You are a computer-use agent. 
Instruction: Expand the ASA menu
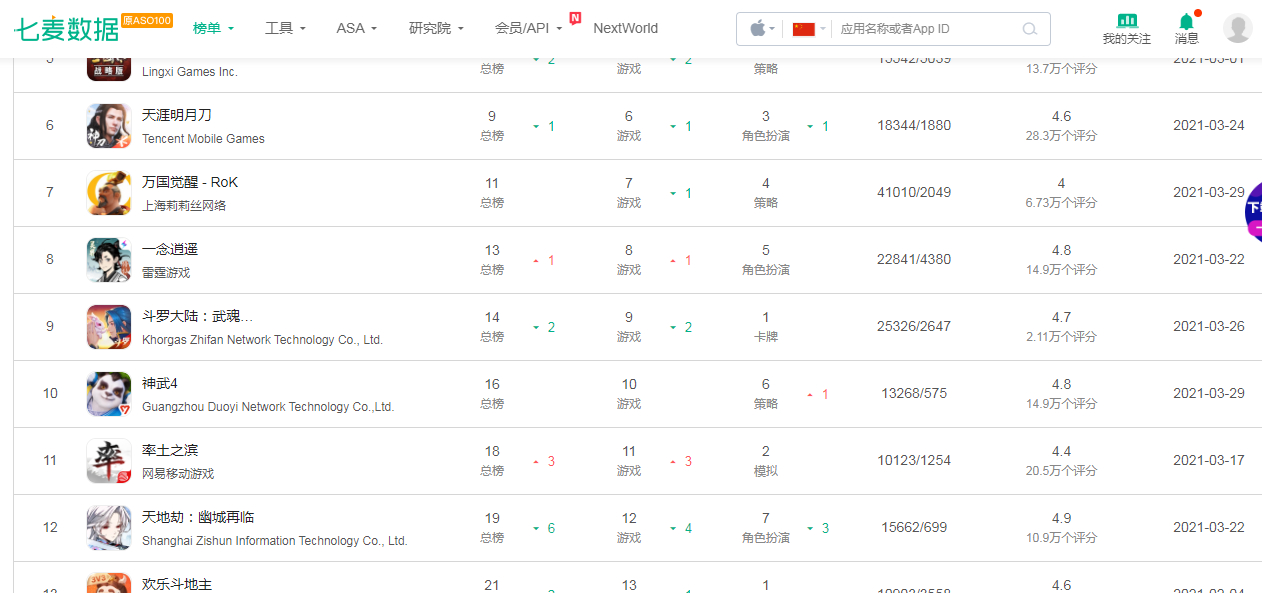click(357, 28)
